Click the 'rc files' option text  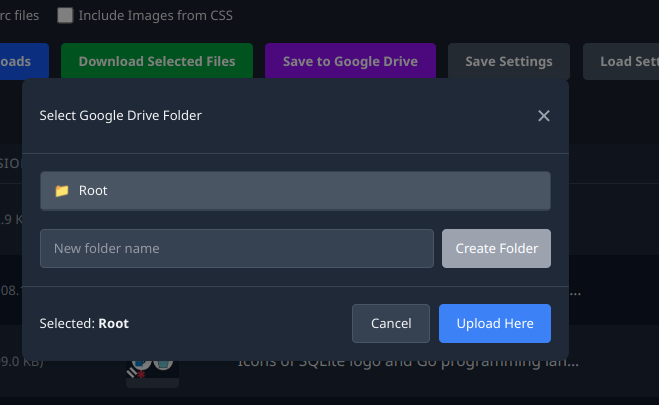[20, 15]
